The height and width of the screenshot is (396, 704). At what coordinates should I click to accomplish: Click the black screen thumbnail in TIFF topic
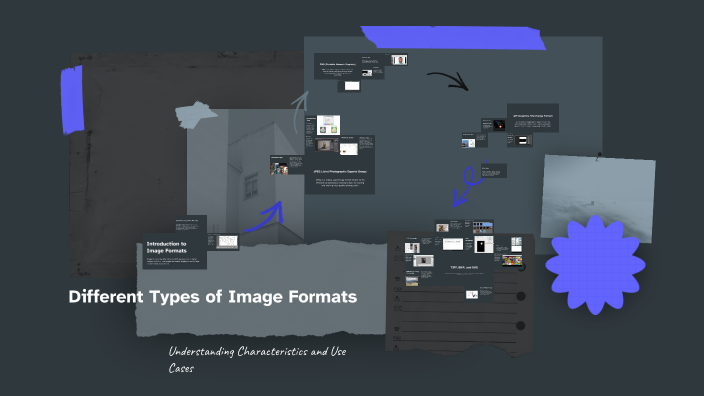tap(484, 245)
